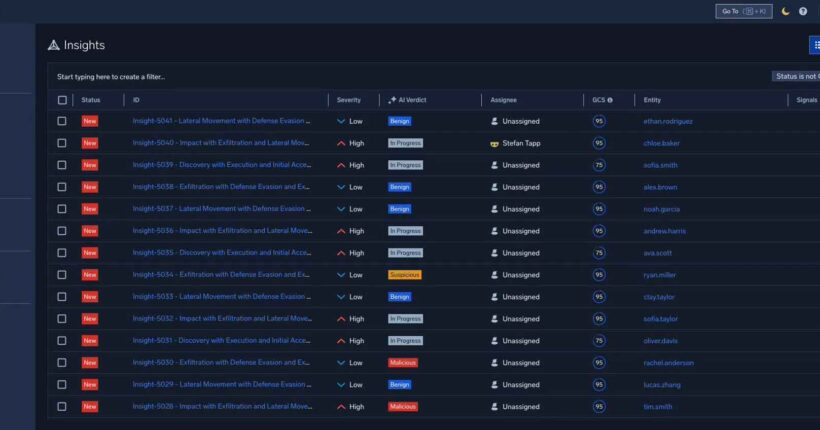Click Unassigned user icon in Insight-5028 row
The width and height of the screenshot is (820, 430).
pyautogui.click(x=494, y=407)
